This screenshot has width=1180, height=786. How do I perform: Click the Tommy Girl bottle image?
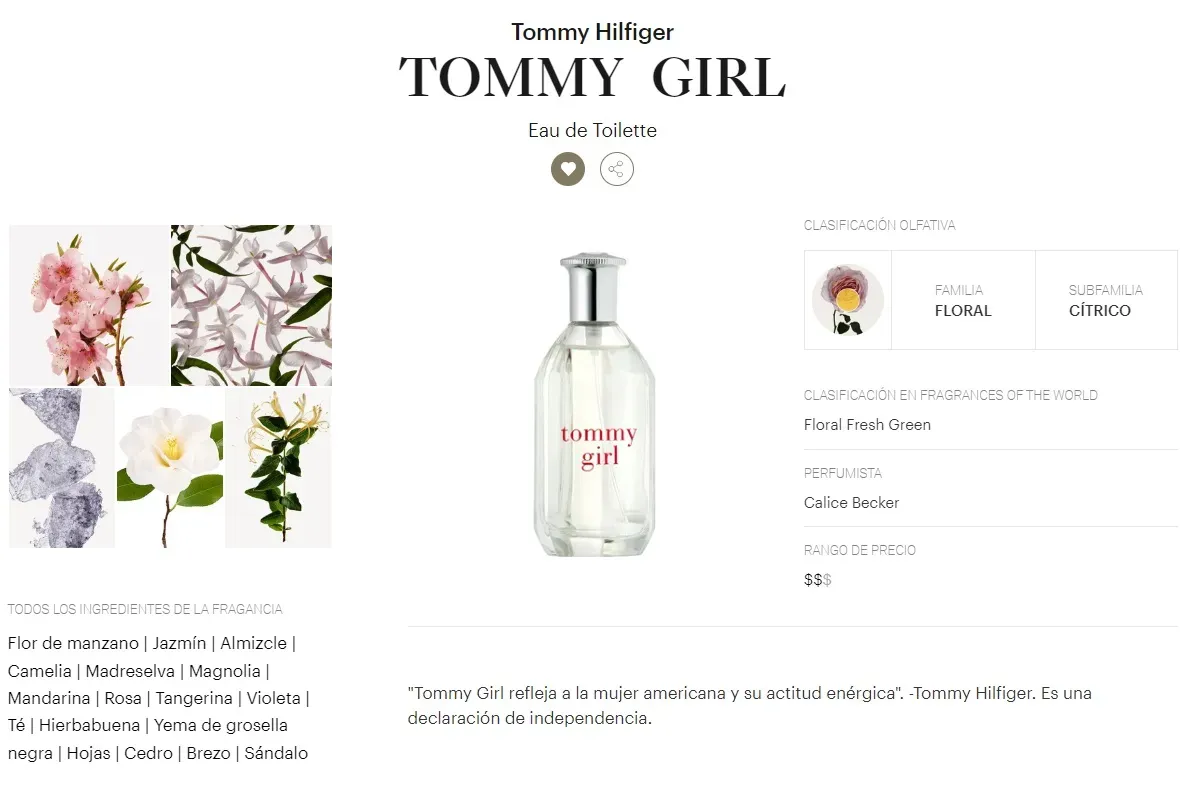(x=595, y=405)
